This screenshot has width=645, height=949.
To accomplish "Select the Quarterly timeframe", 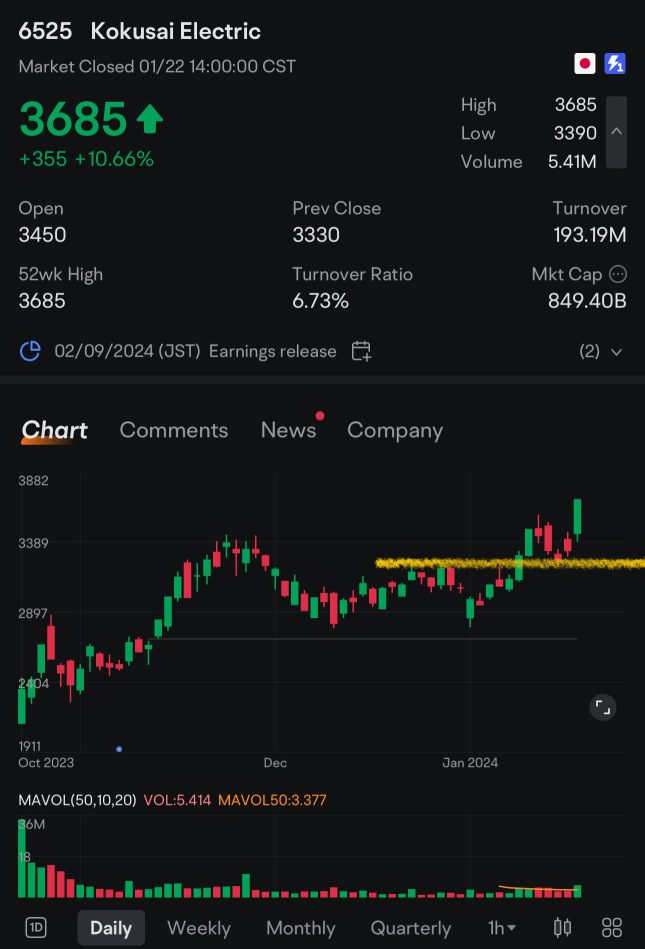I will pos(411,928).
